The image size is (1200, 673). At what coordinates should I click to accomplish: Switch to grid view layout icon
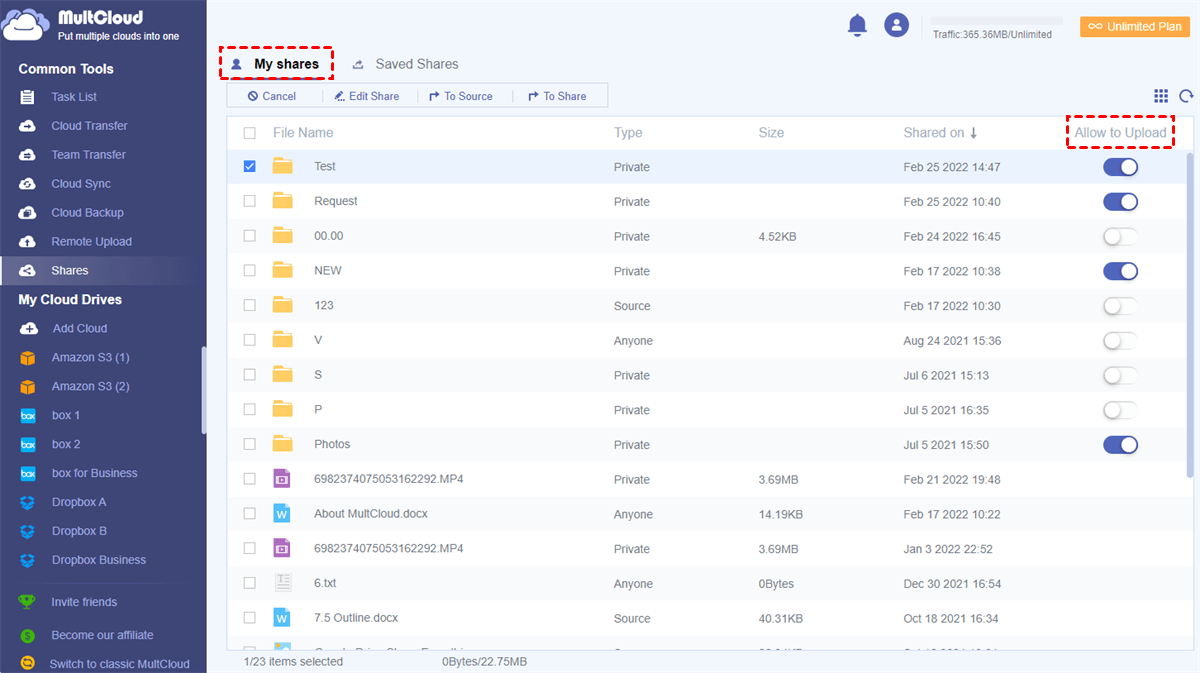1161,96
